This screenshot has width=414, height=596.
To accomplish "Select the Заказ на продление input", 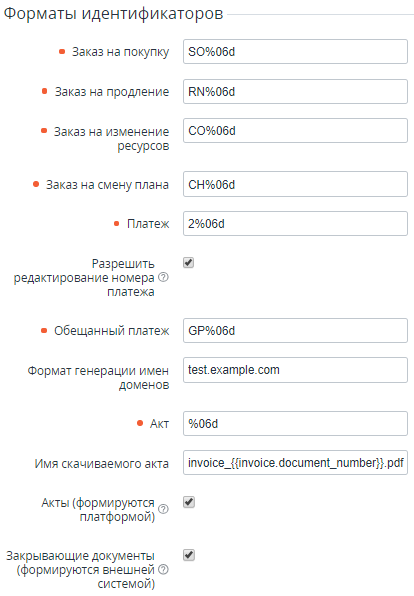I will (295, 92).
